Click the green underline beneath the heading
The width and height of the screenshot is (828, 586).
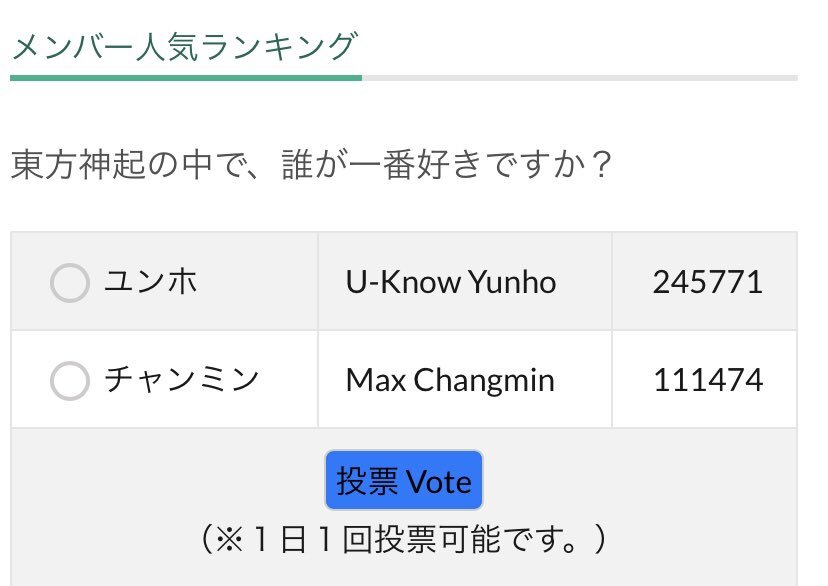[x=186, y=78]
